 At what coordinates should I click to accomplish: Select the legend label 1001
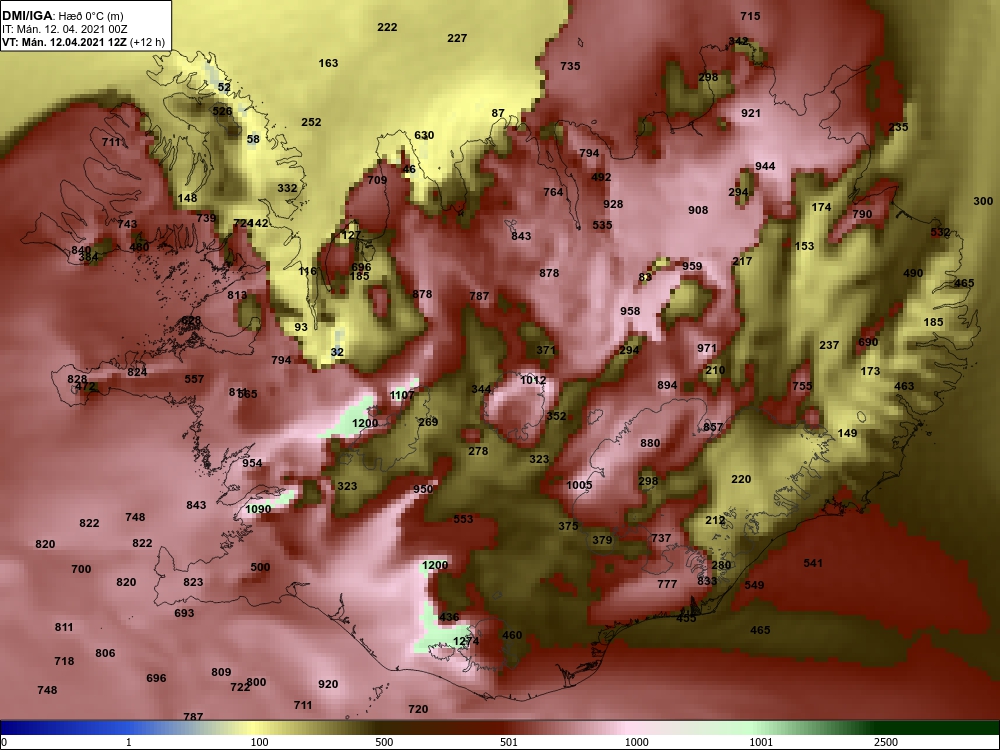pyautogui.click(x=761, y=742)
